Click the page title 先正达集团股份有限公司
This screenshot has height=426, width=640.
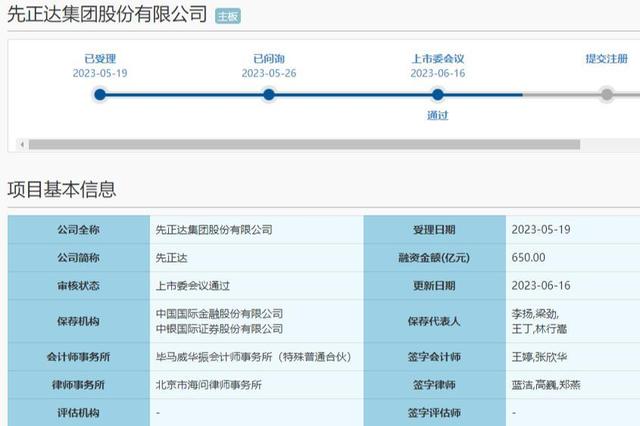point(107,14)
